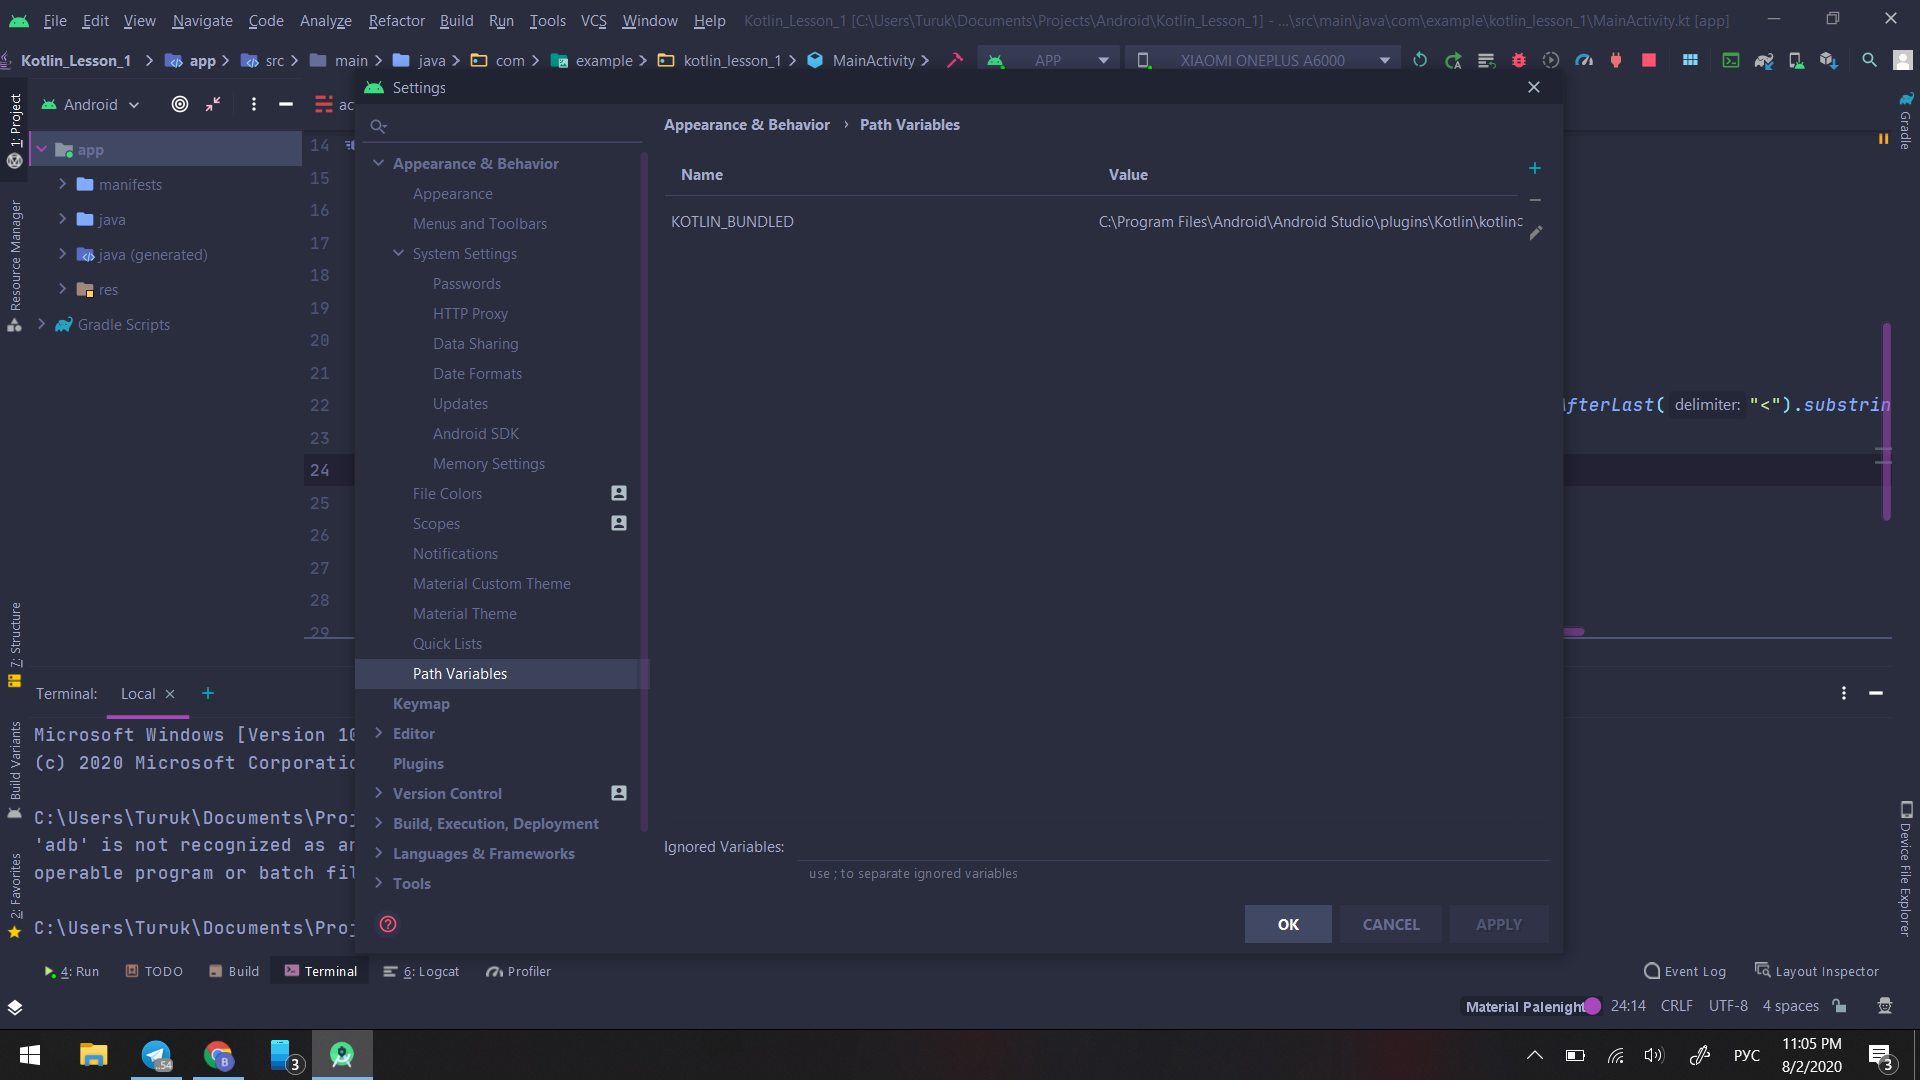Collapse all in Project panel icon
Screen dimensions: 1920x1080
tap(213, 104)
